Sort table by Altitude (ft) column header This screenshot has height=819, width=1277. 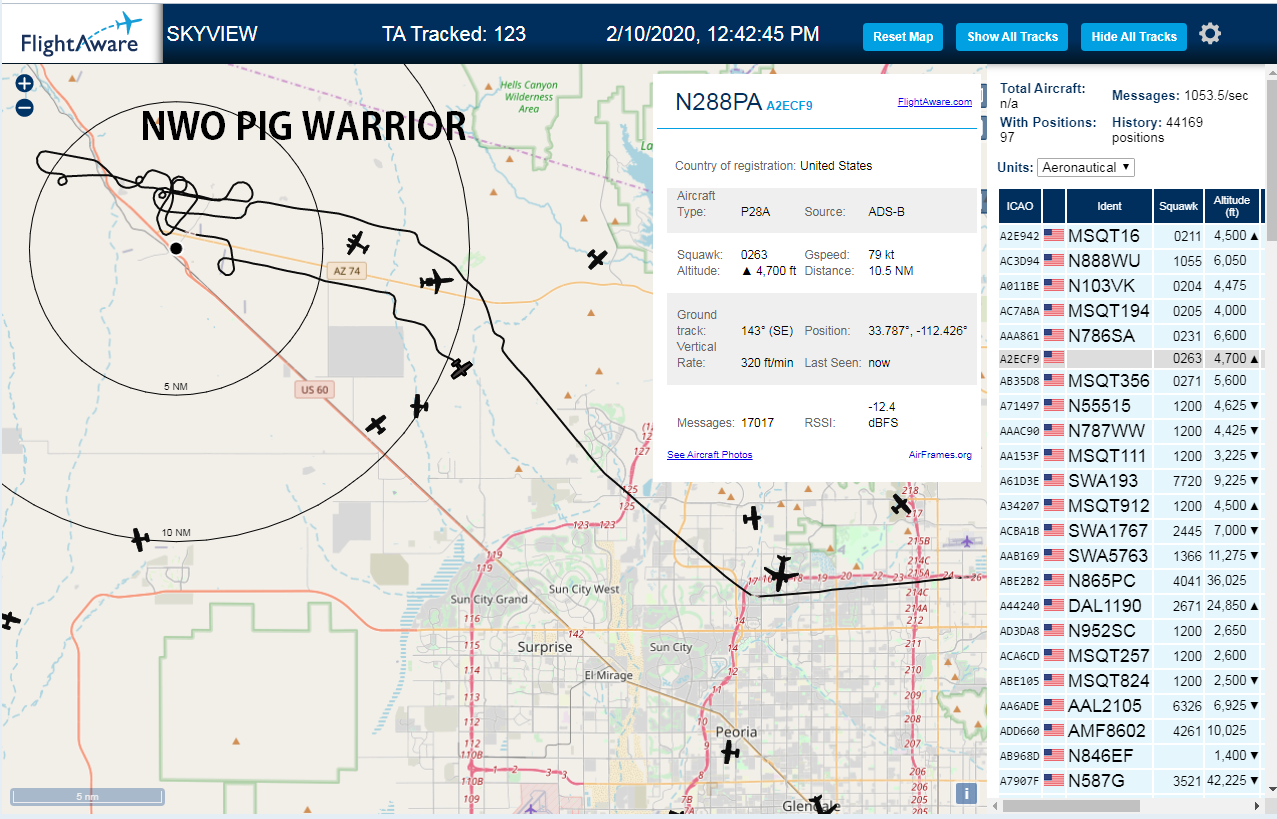tap(1232, 206)
